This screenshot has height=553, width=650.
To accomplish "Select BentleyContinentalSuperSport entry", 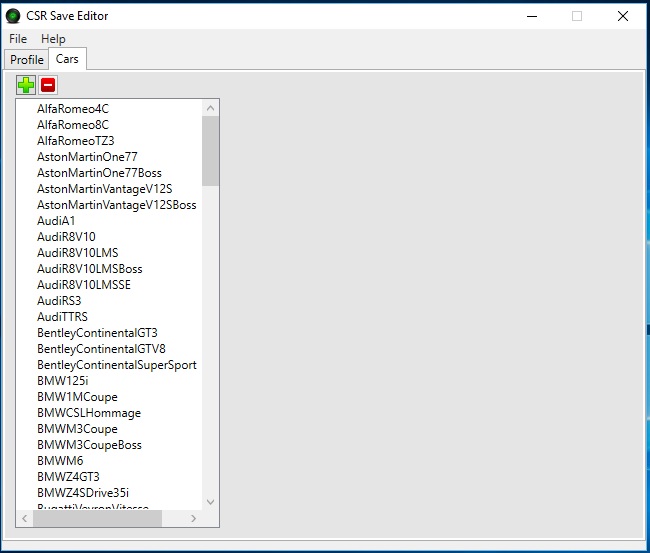I will 116,365.
